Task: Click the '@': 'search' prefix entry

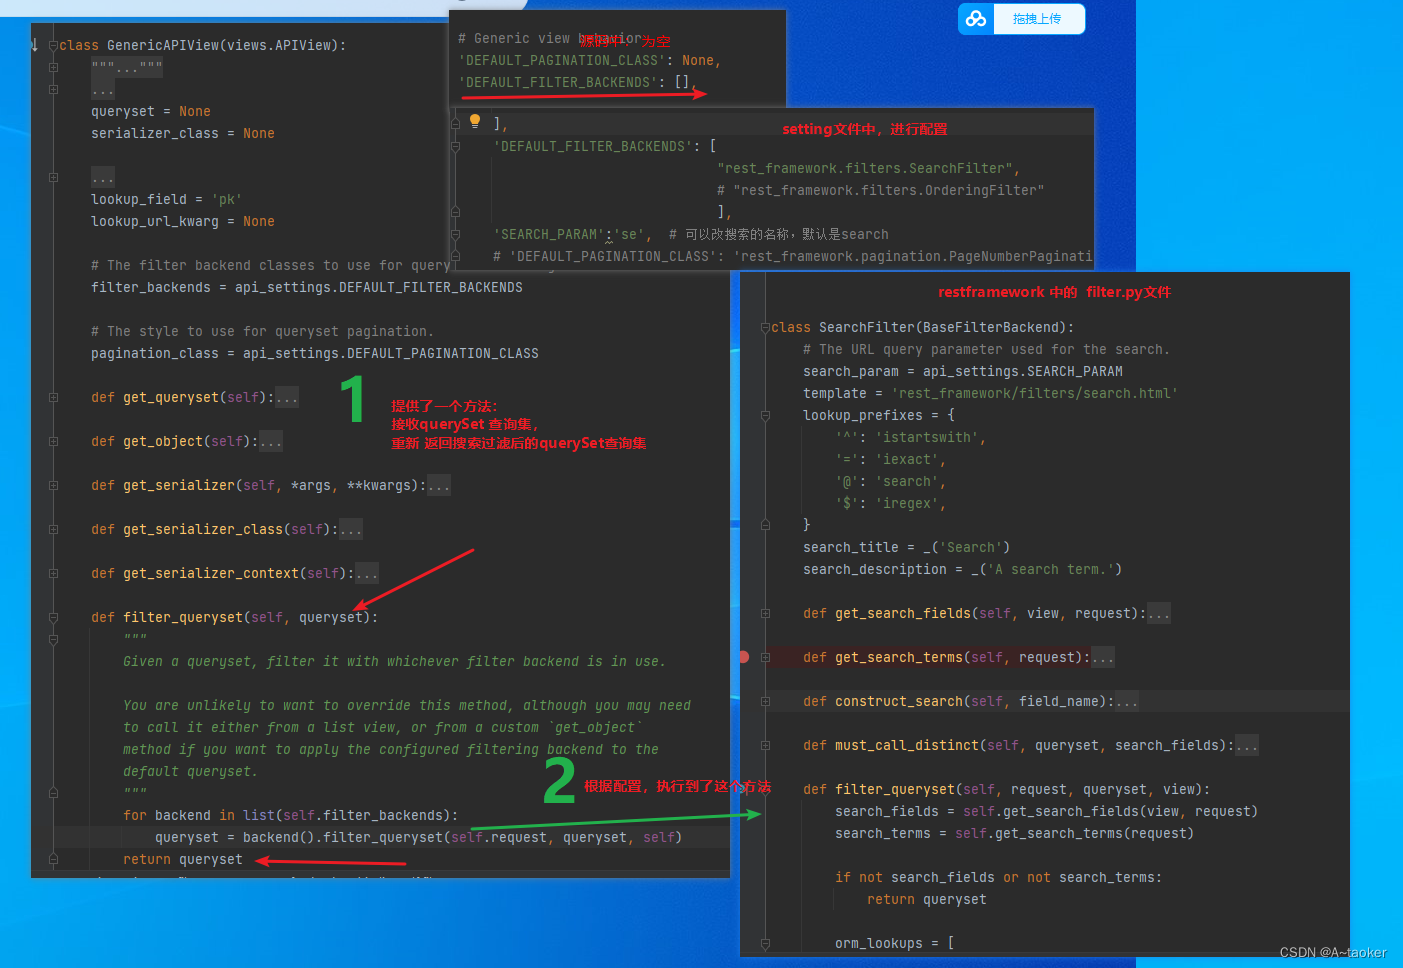Action: point(891,481)
